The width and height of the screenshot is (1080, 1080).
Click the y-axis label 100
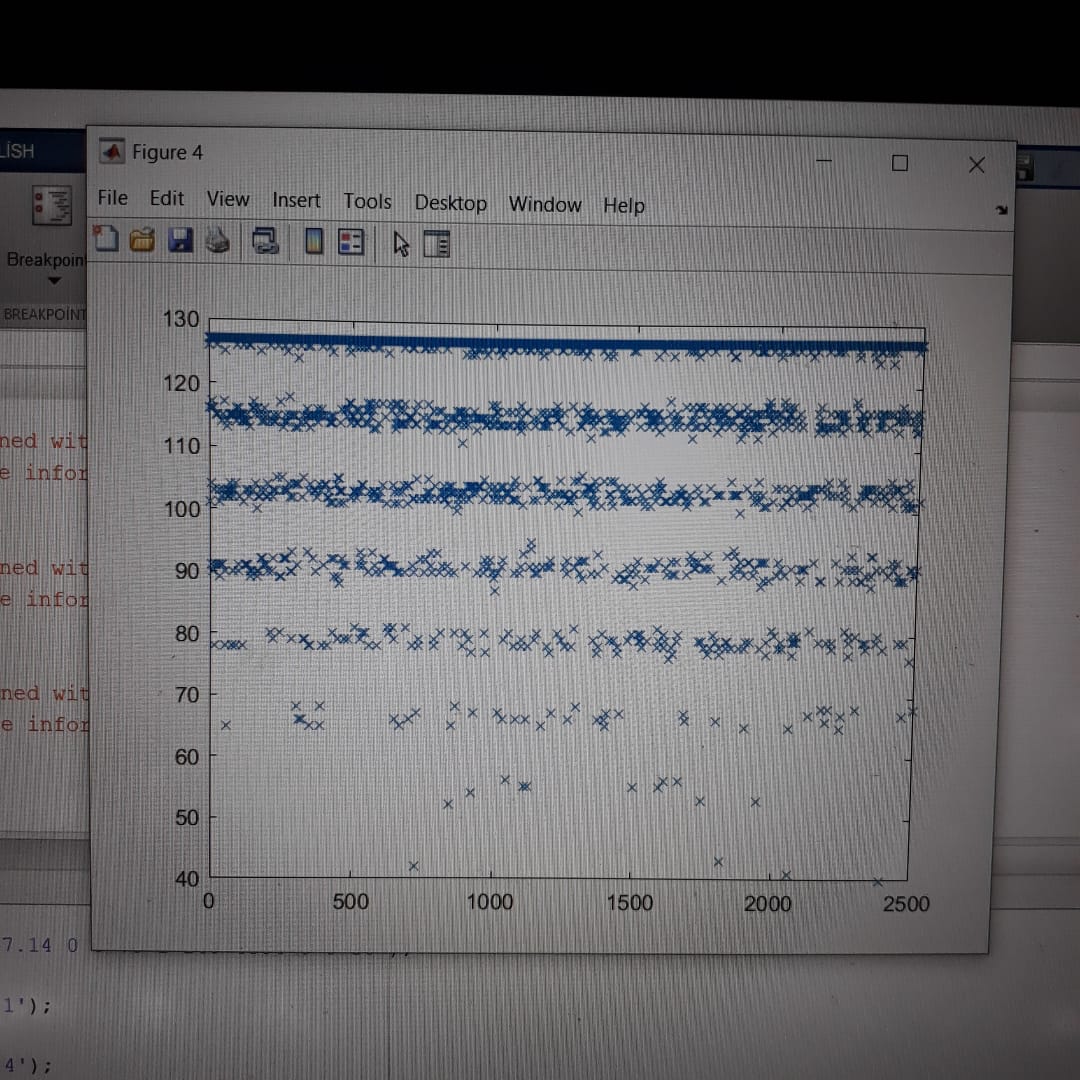[x=182, y=509]
